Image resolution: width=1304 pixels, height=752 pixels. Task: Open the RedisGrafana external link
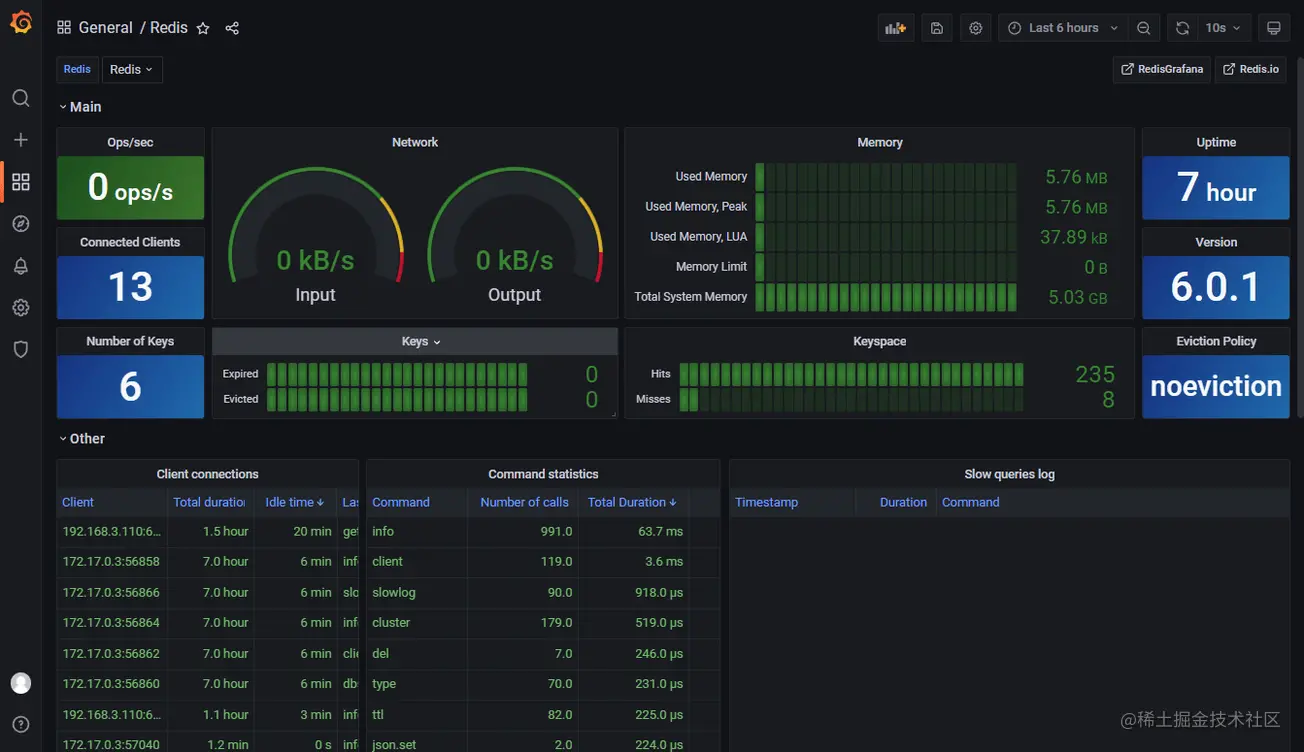click(x=1162, y=69)
